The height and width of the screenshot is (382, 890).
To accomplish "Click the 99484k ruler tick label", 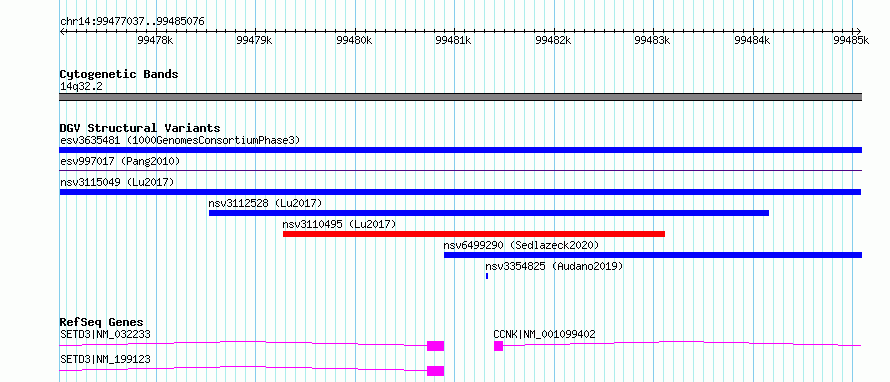I will [752, 40].
